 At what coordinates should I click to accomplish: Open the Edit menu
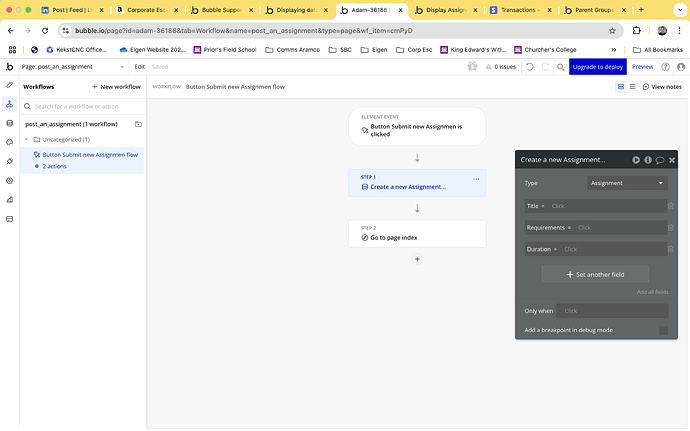point(139,67)
